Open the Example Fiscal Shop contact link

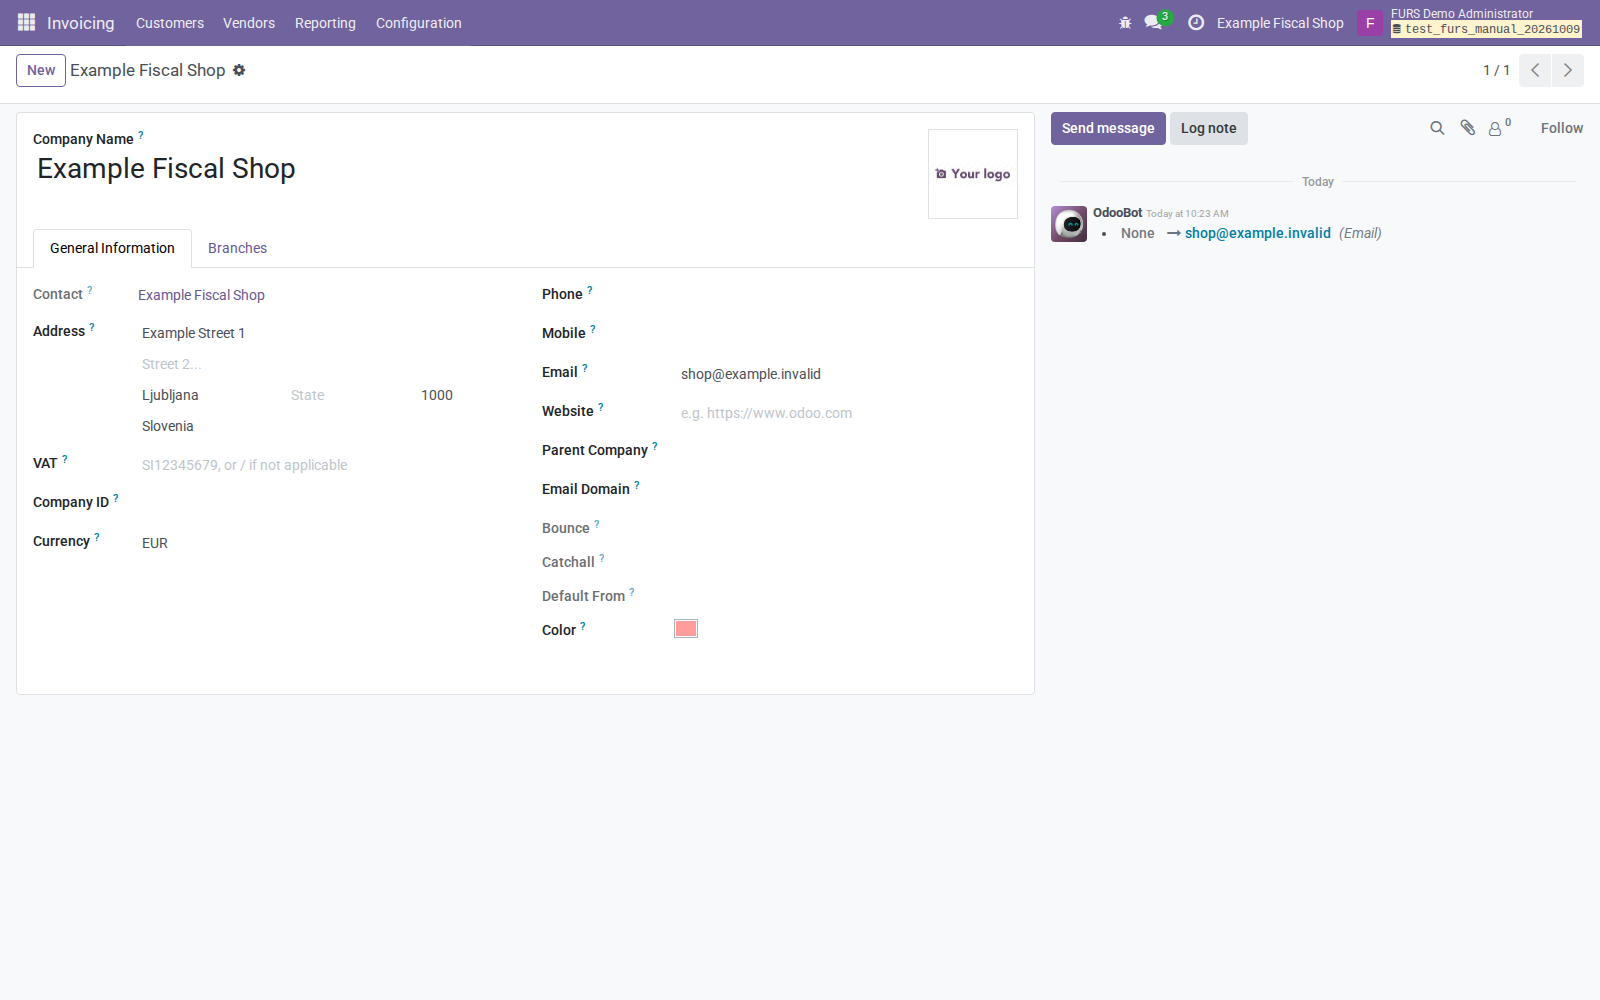[201, 295]
